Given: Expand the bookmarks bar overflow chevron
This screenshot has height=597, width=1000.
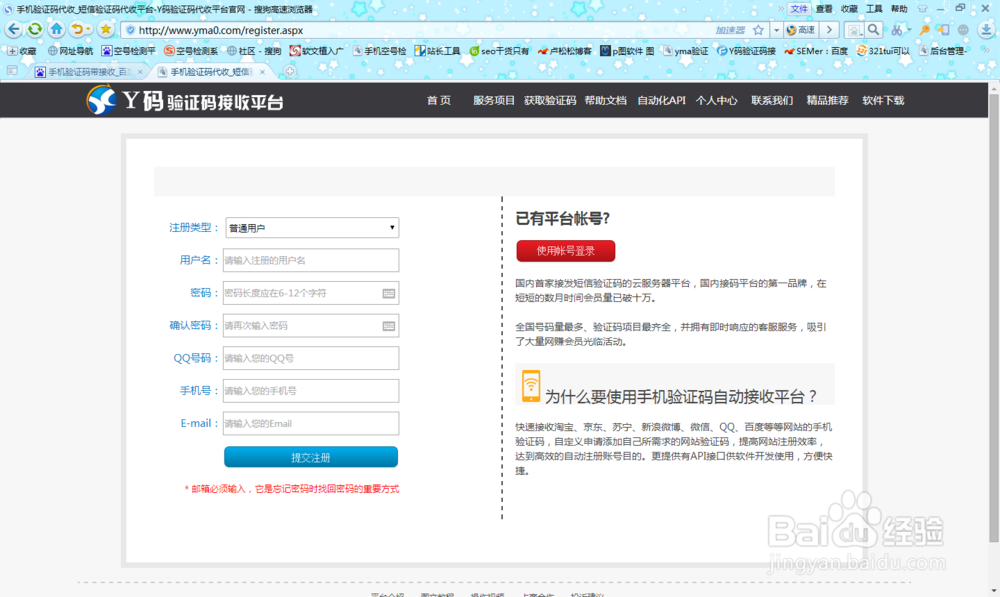Looking at the screenshot, I should pyautogui.click(x=985, y=51).
